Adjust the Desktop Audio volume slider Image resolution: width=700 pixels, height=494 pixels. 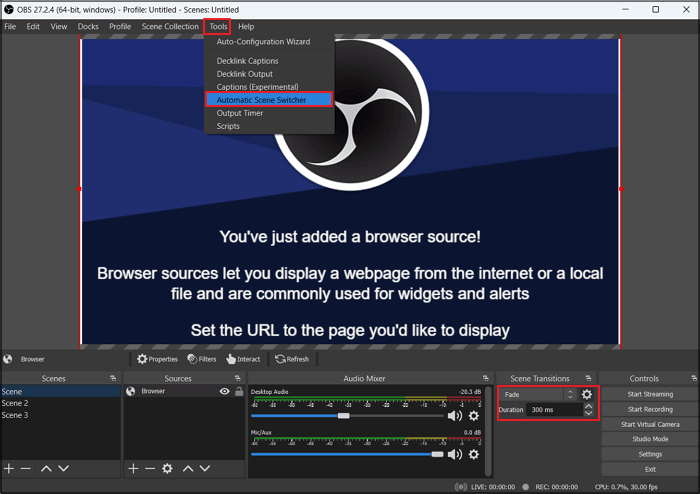[x=344, y=415]
